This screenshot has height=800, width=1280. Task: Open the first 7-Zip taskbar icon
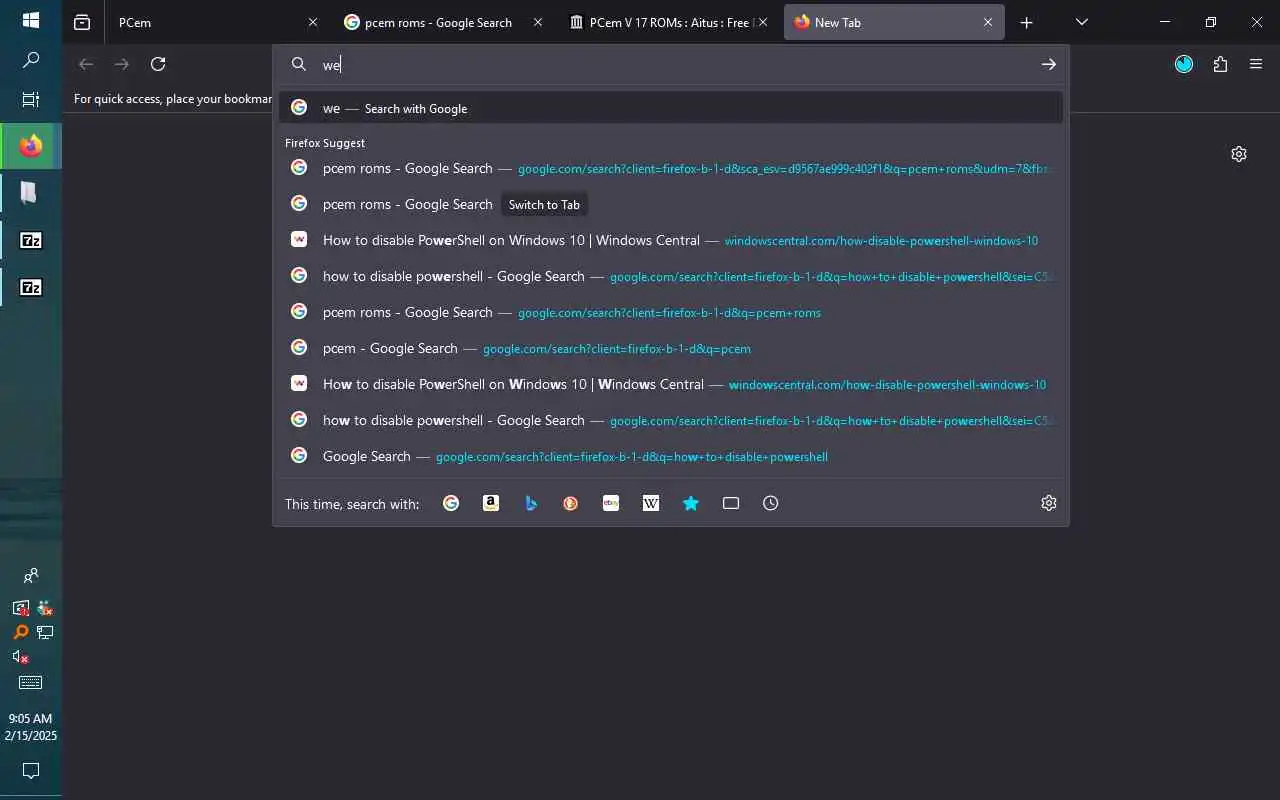(31, 240)
